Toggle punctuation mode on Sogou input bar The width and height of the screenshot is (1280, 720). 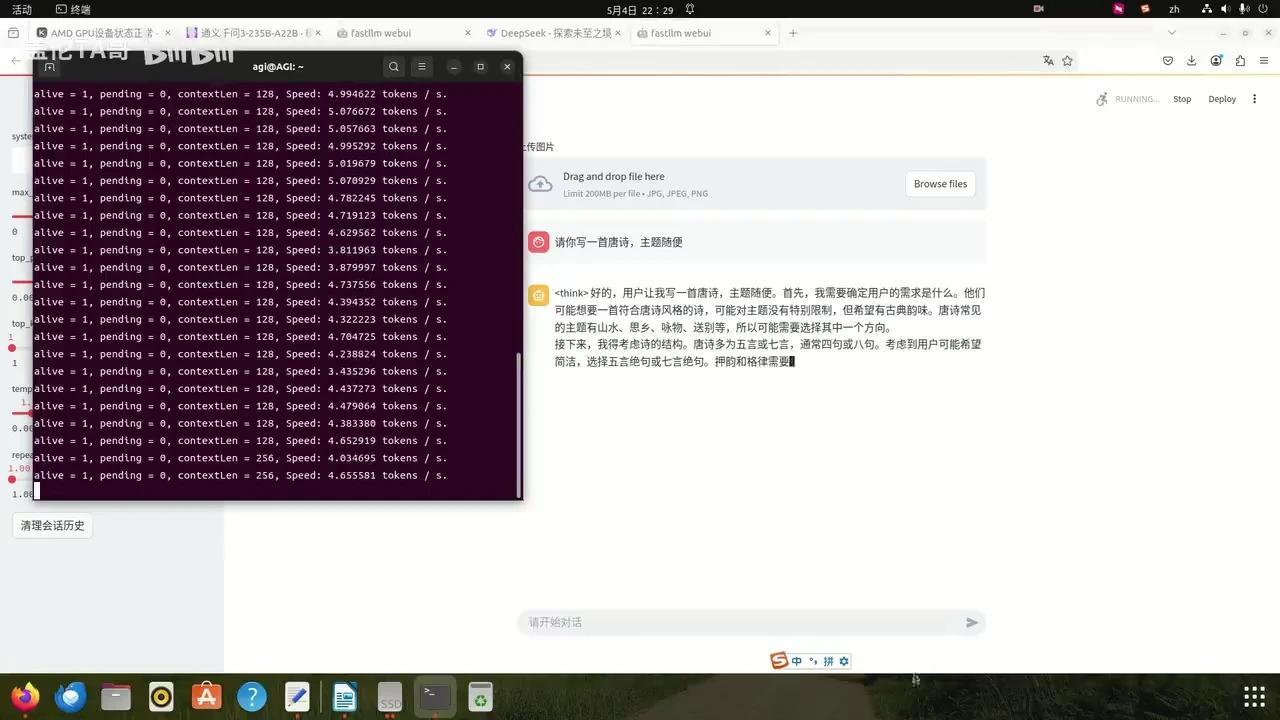coord(813,661)
